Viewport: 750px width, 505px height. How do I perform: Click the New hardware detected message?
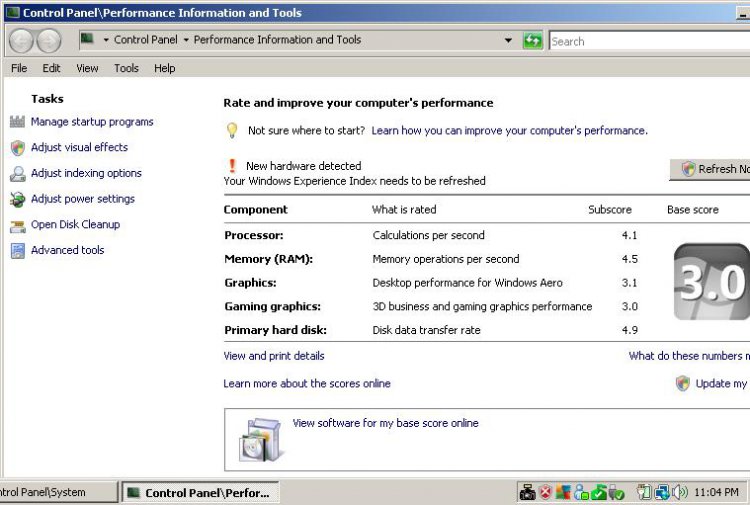click(304, 166)
